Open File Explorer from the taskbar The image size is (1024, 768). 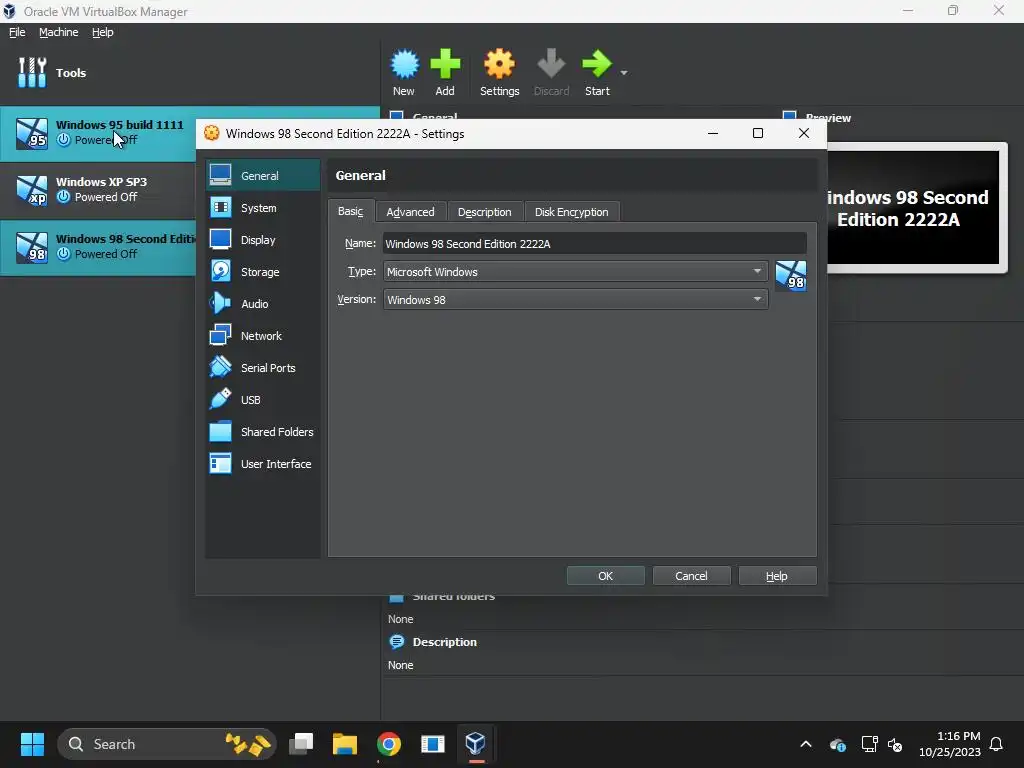click(x=345, y=744)
